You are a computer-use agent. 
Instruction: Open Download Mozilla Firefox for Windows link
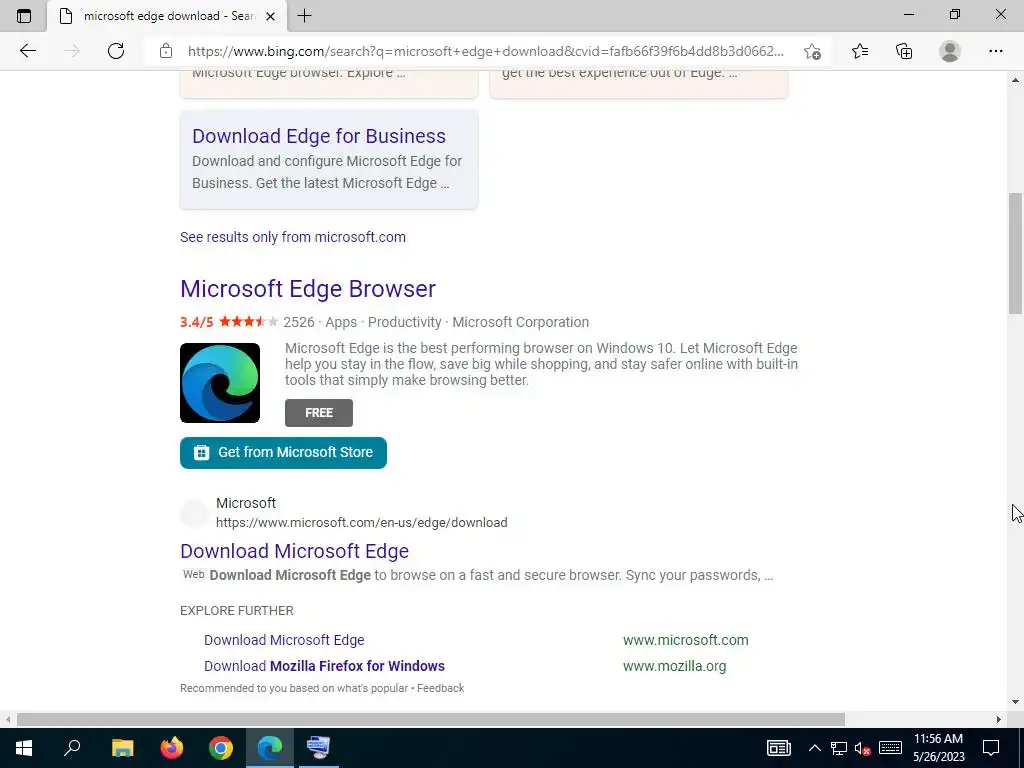coord(325,666)
